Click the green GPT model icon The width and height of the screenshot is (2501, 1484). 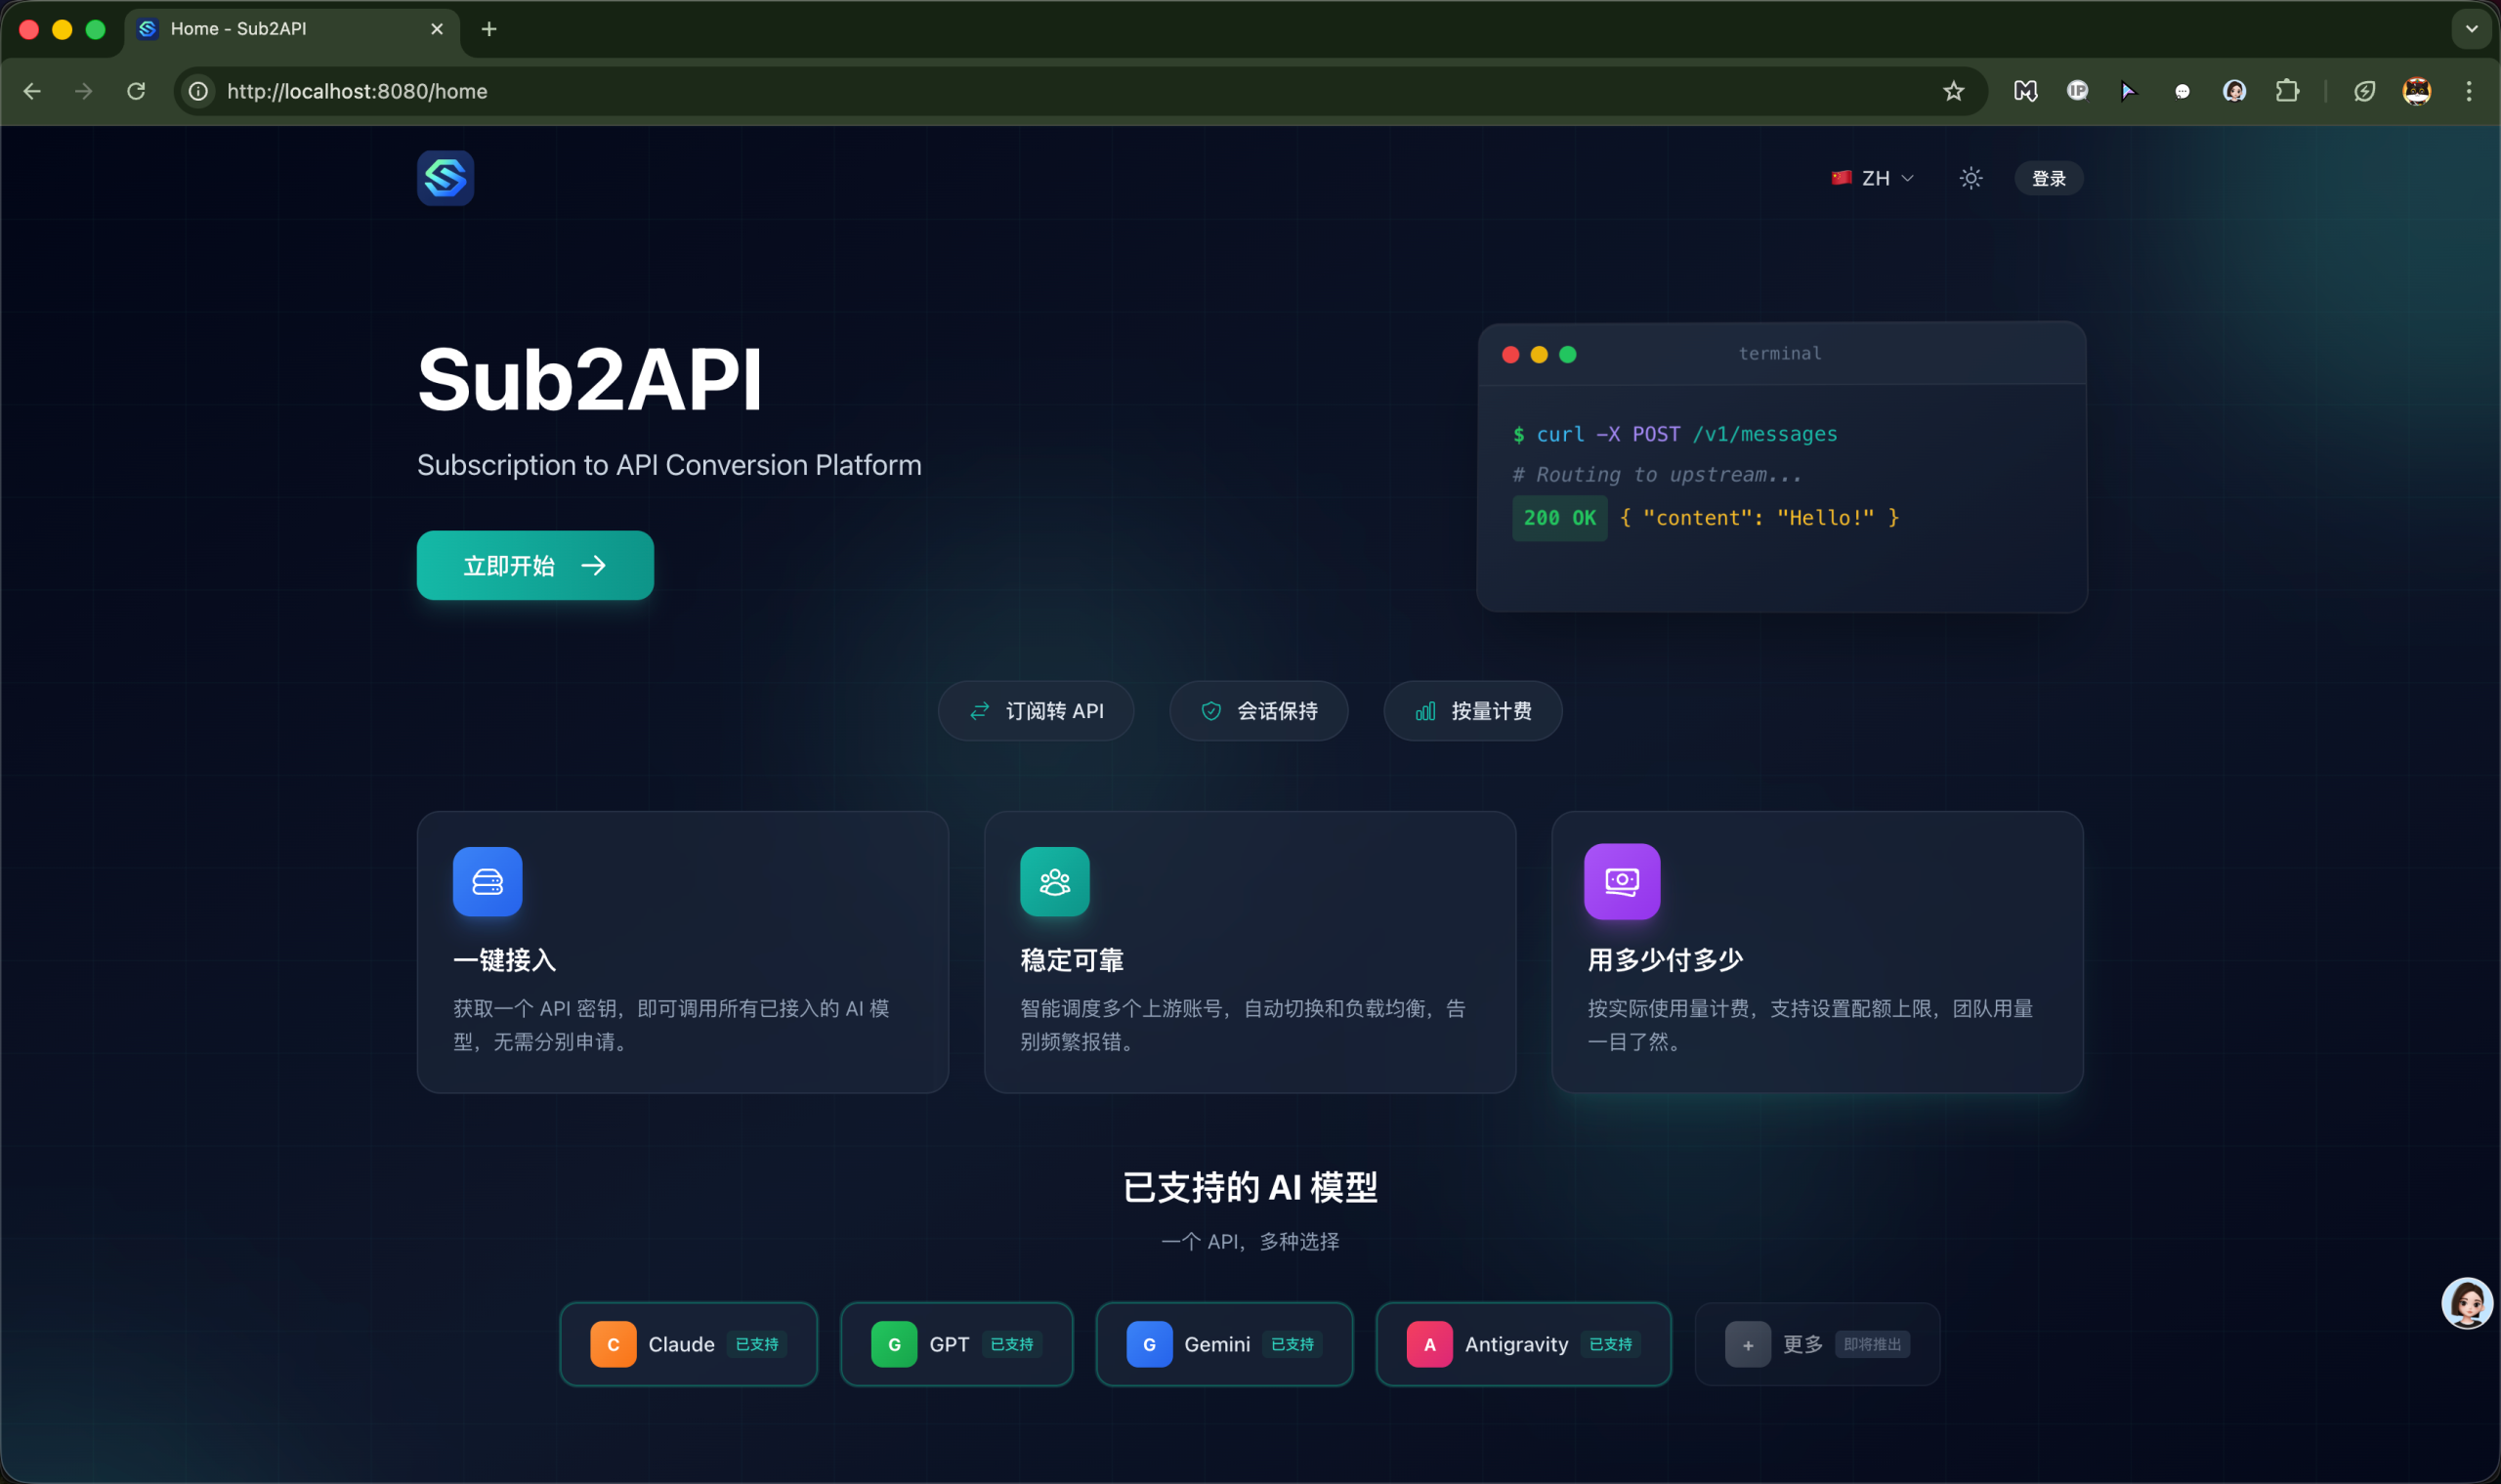tap(894, 1344)
